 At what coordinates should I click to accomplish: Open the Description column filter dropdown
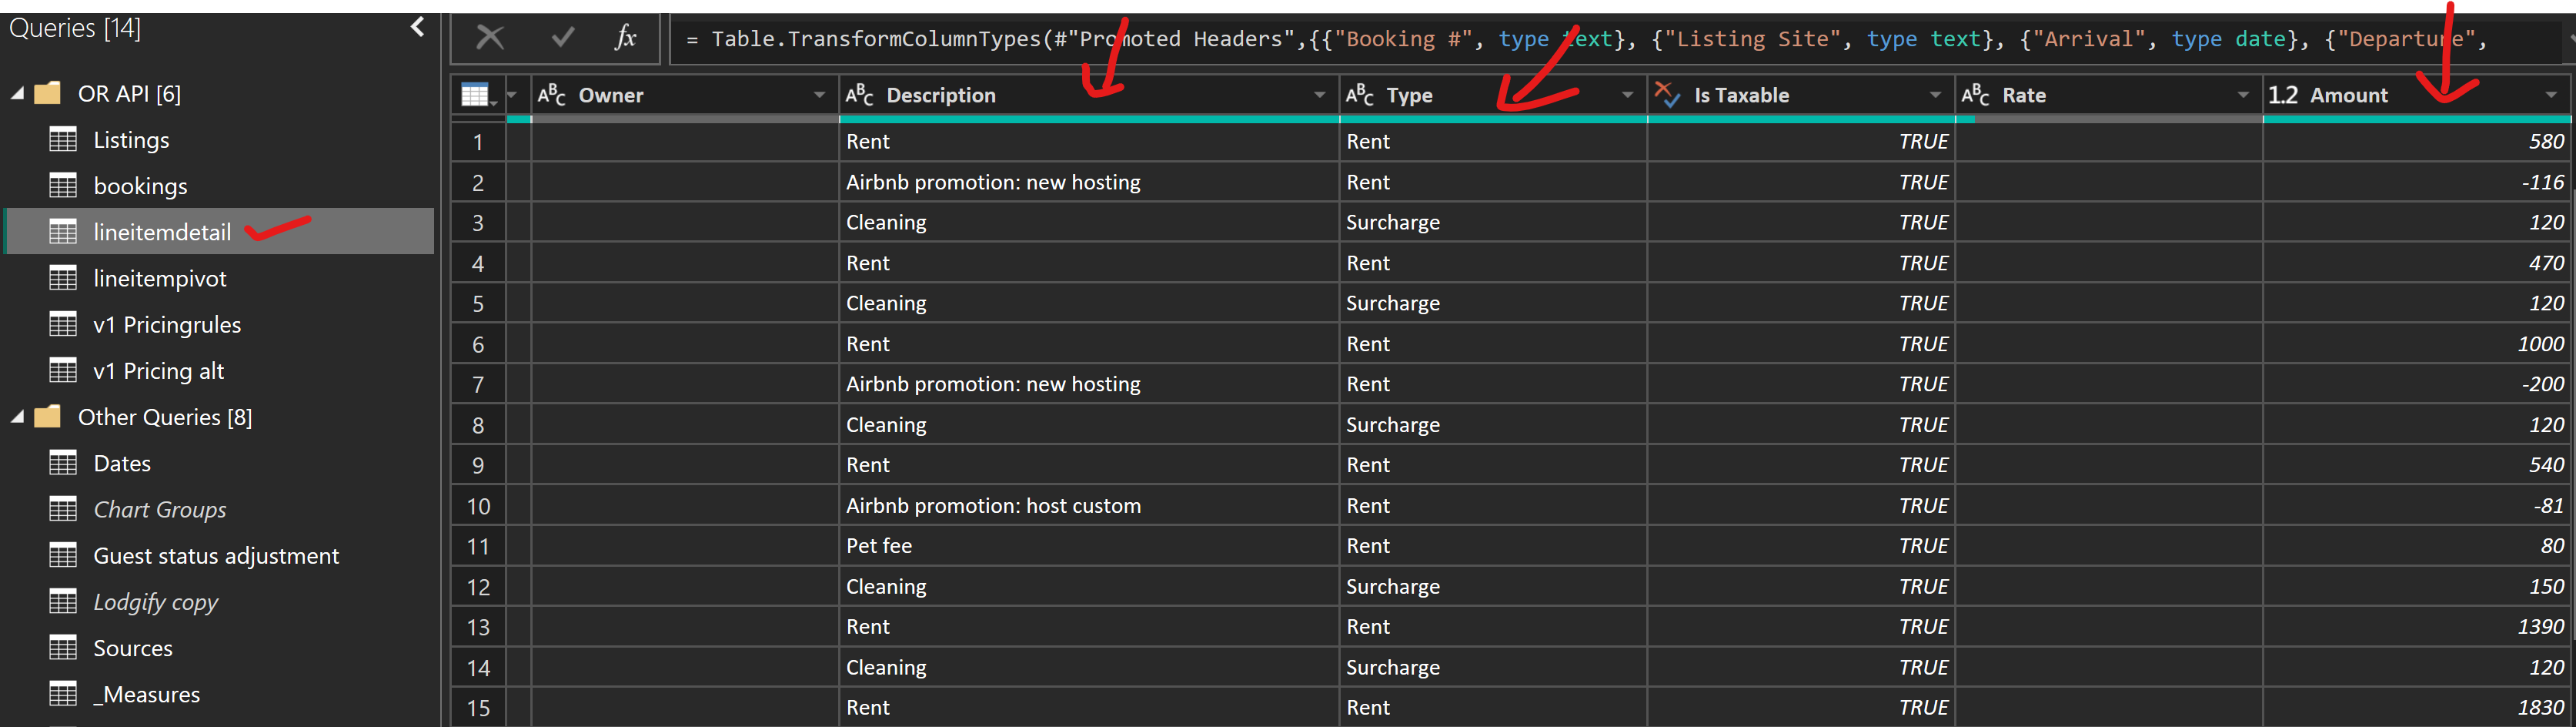pyautogui.click(x=1319, y=95)
